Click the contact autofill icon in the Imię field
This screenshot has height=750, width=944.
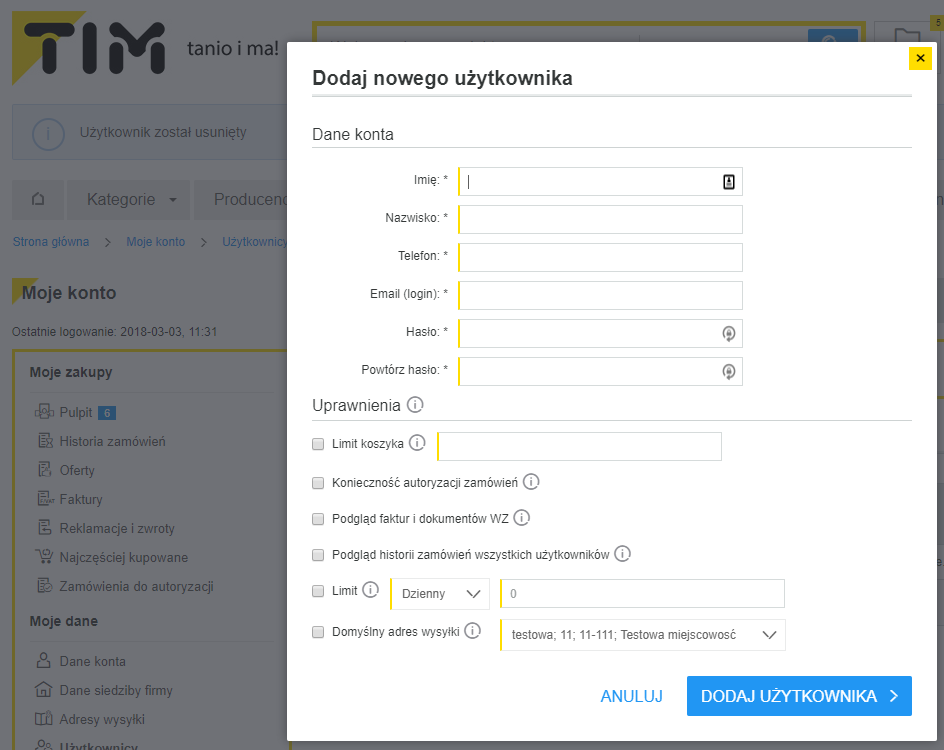pos(728,182)
